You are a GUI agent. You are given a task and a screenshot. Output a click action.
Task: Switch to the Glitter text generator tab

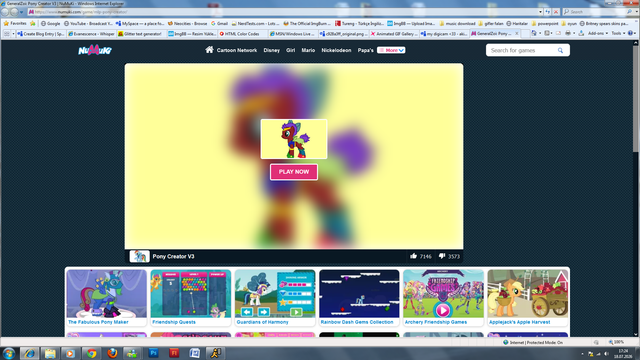[x=142, y=33]
